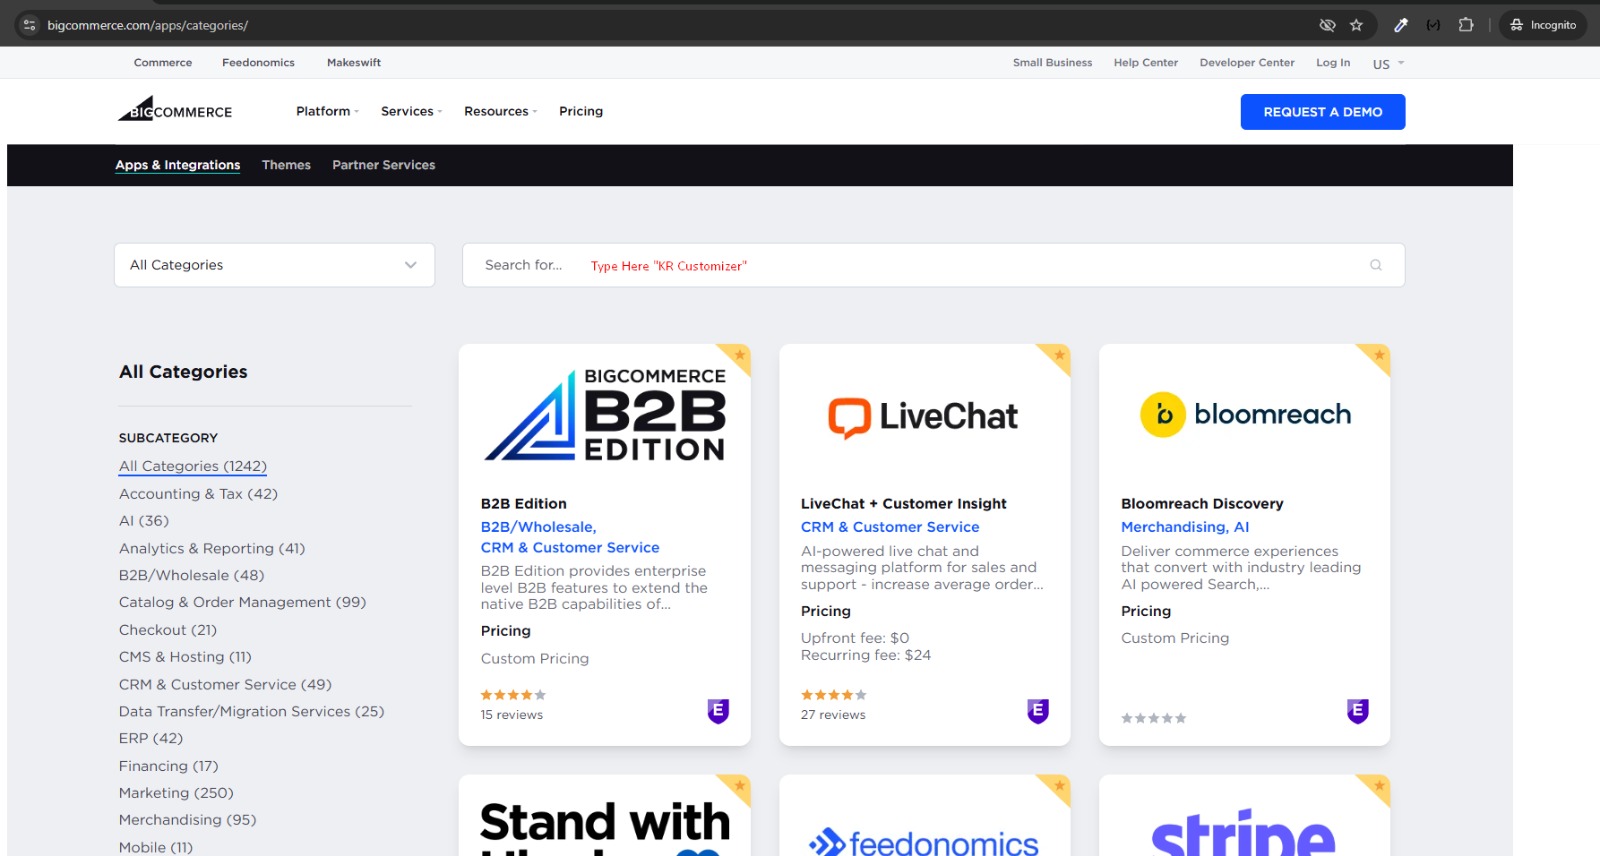
Task: Click the featured star ribbon on Bloomreach card
Action: [1378, 356]
